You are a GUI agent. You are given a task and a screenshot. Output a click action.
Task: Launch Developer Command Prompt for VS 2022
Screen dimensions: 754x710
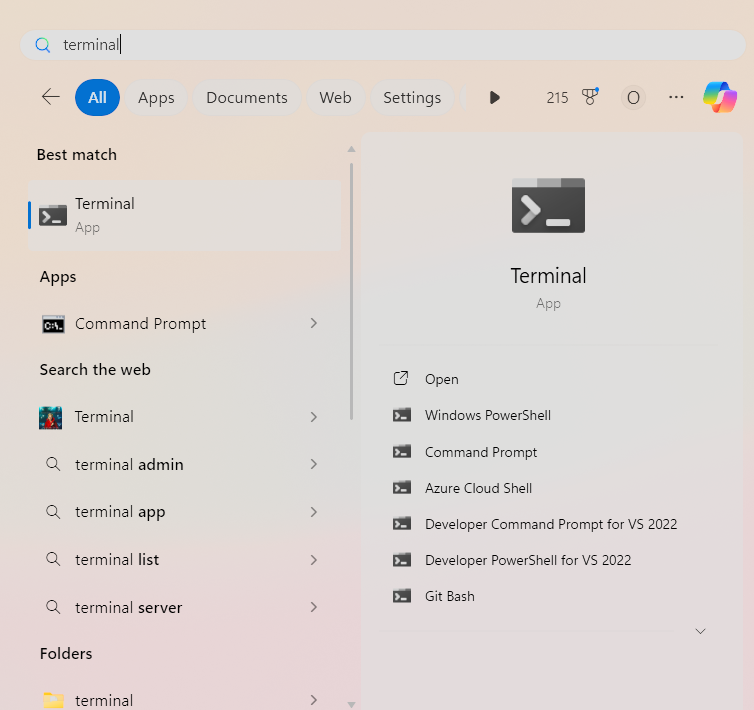pos(548,524)
